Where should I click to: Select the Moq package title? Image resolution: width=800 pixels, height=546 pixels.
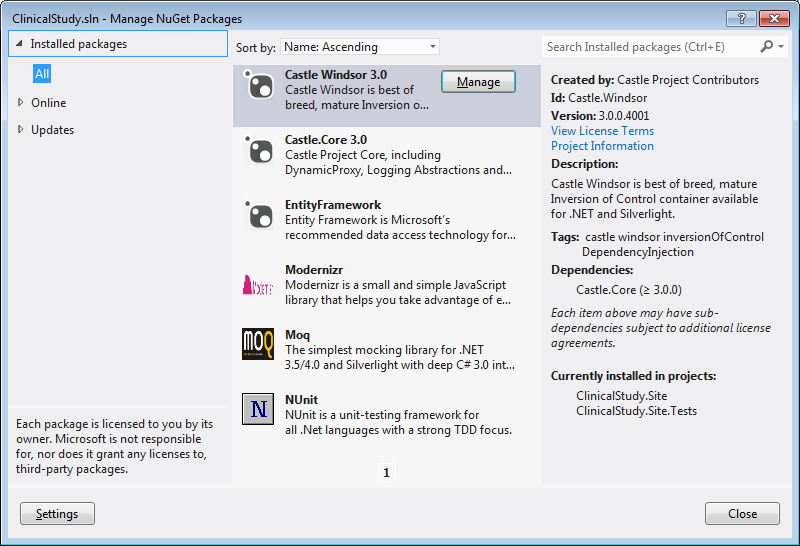pos(297,335)
